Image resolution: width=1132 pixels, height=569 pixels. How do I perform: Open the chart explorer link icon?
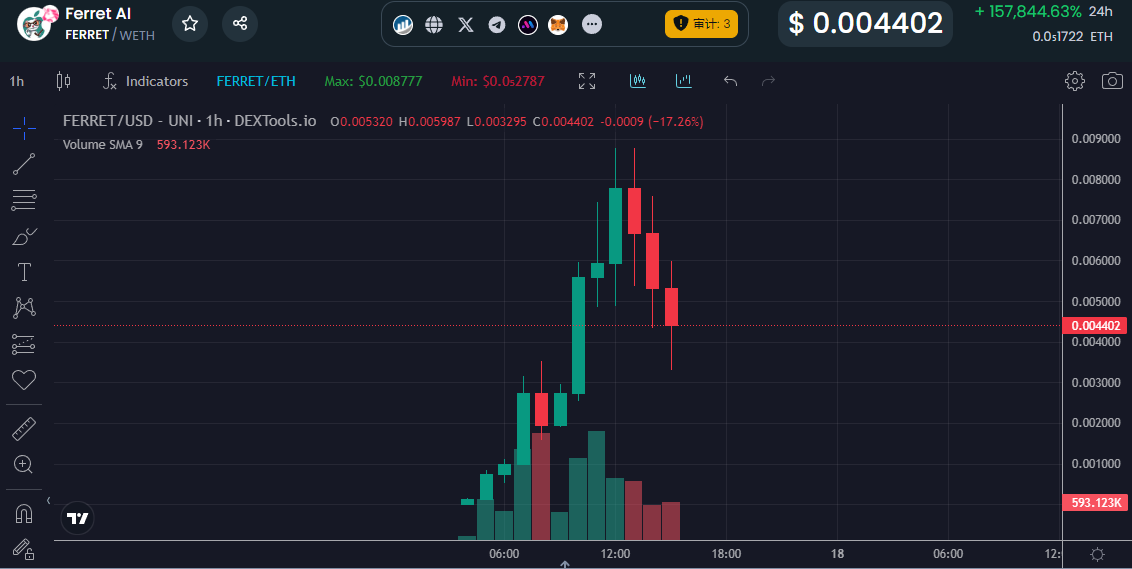coord(403,25)
